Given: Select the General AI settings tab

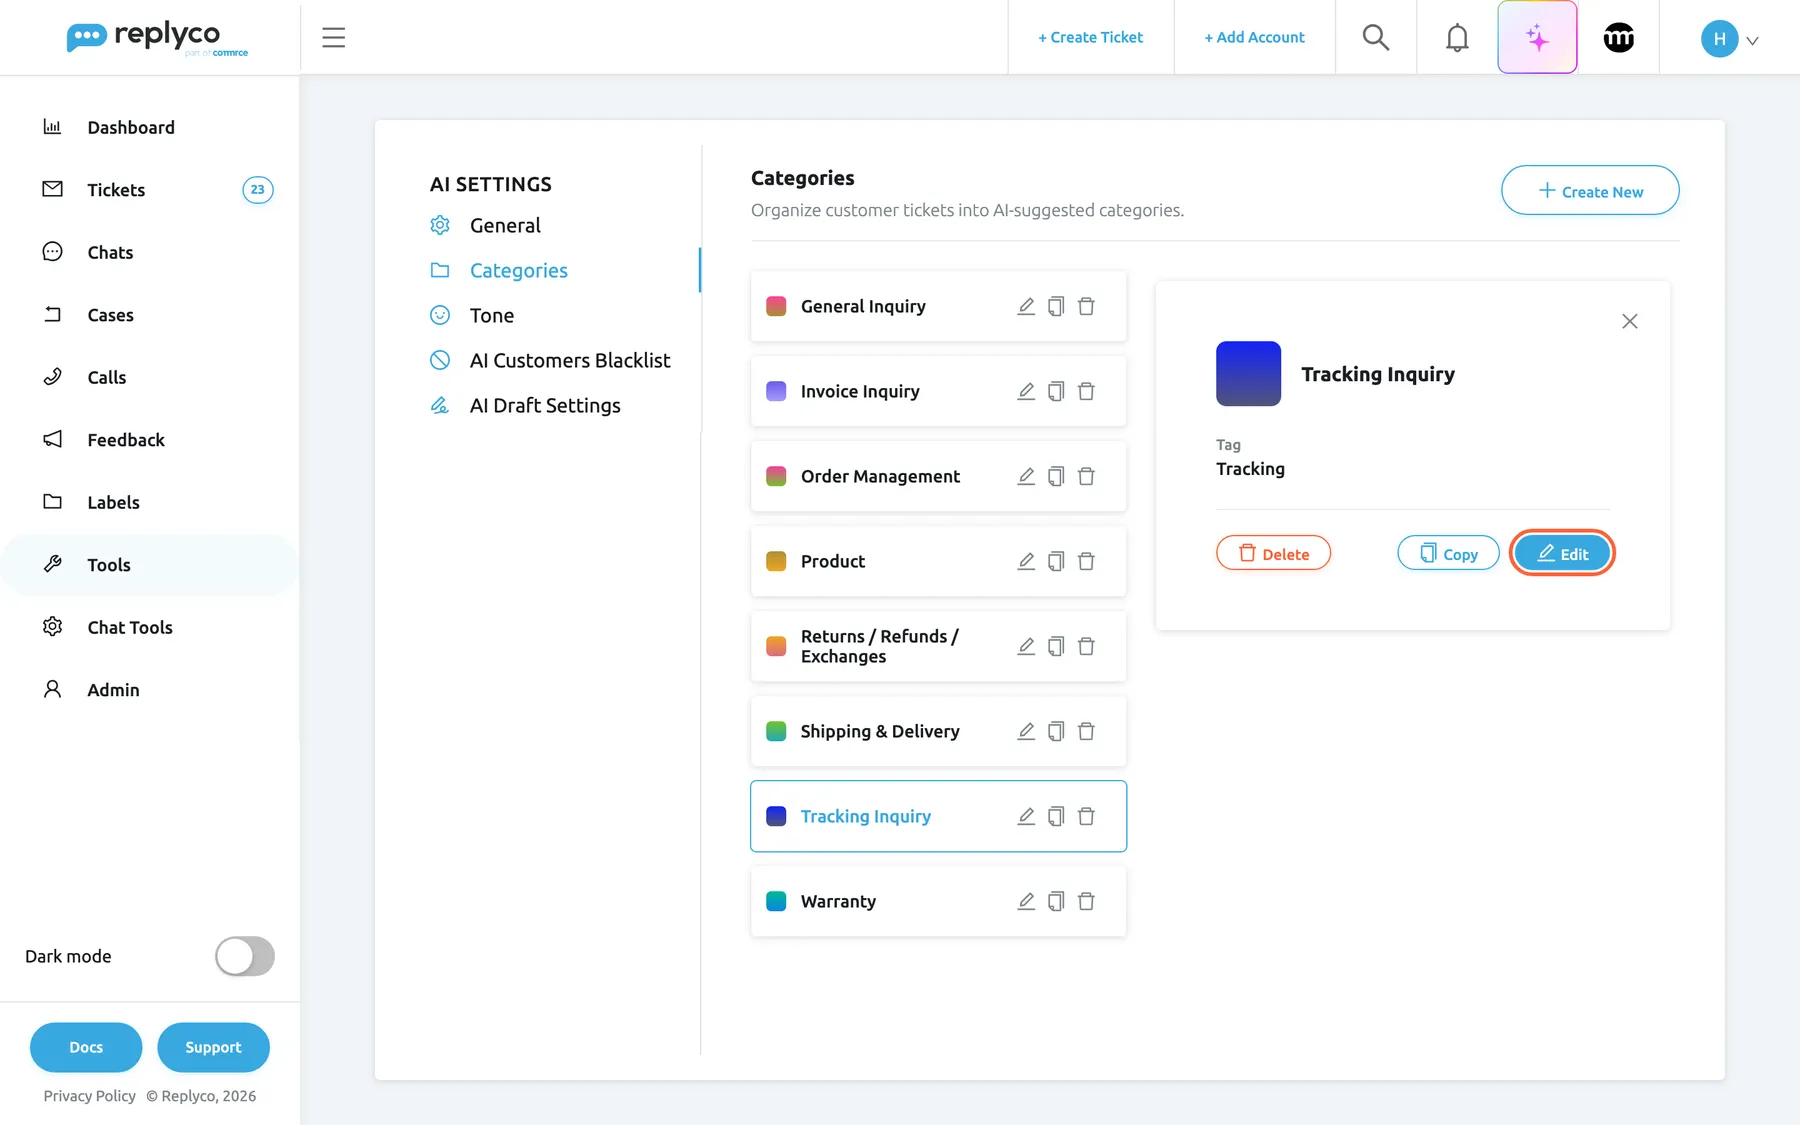Looking at the screenshot, I should (505, 225).
